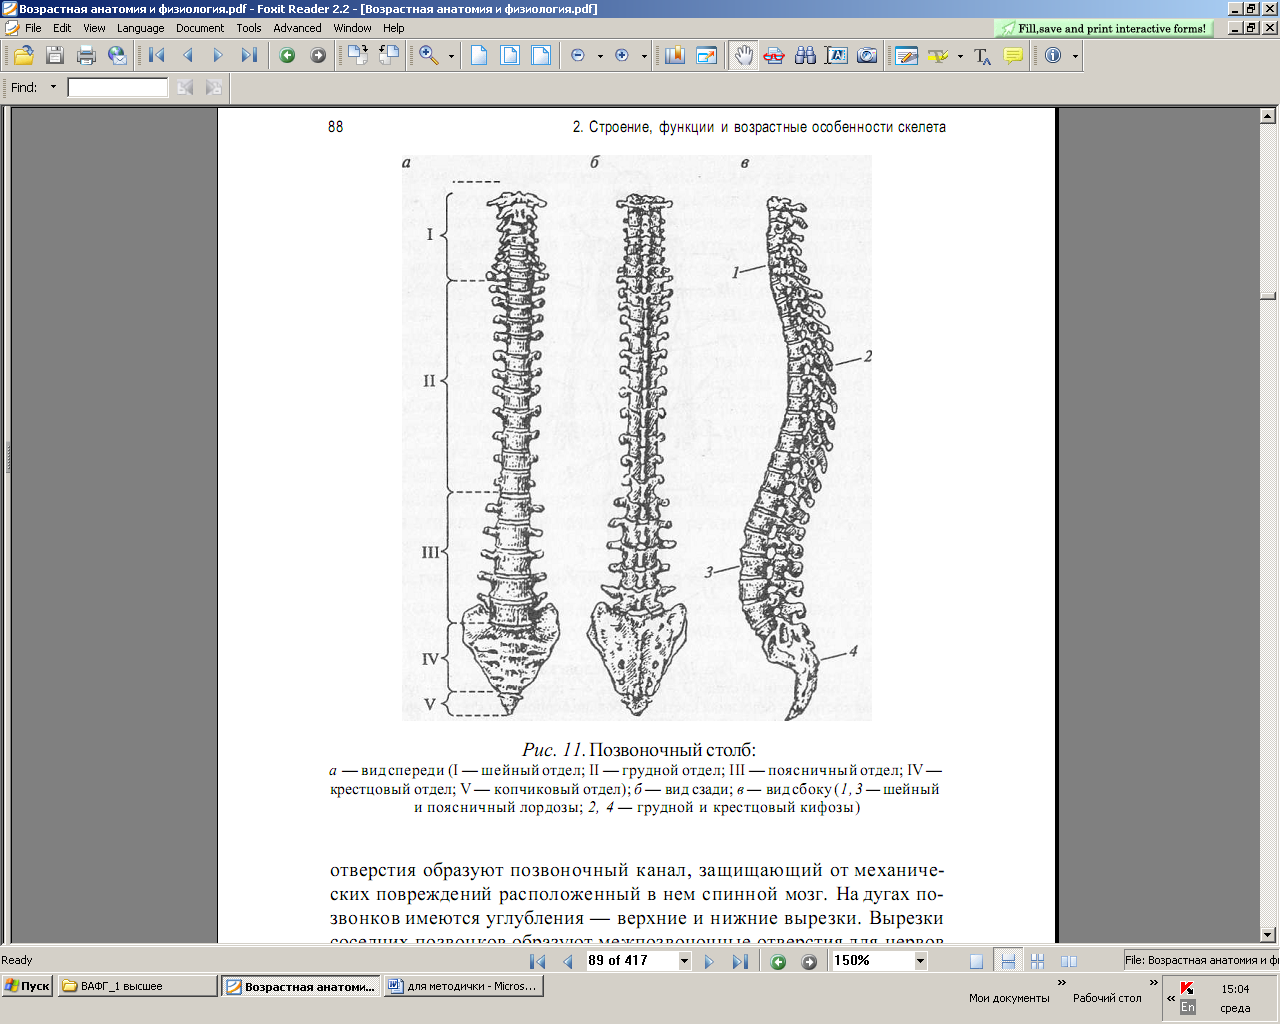Go to first page using top toolbar

click(157, 56)
